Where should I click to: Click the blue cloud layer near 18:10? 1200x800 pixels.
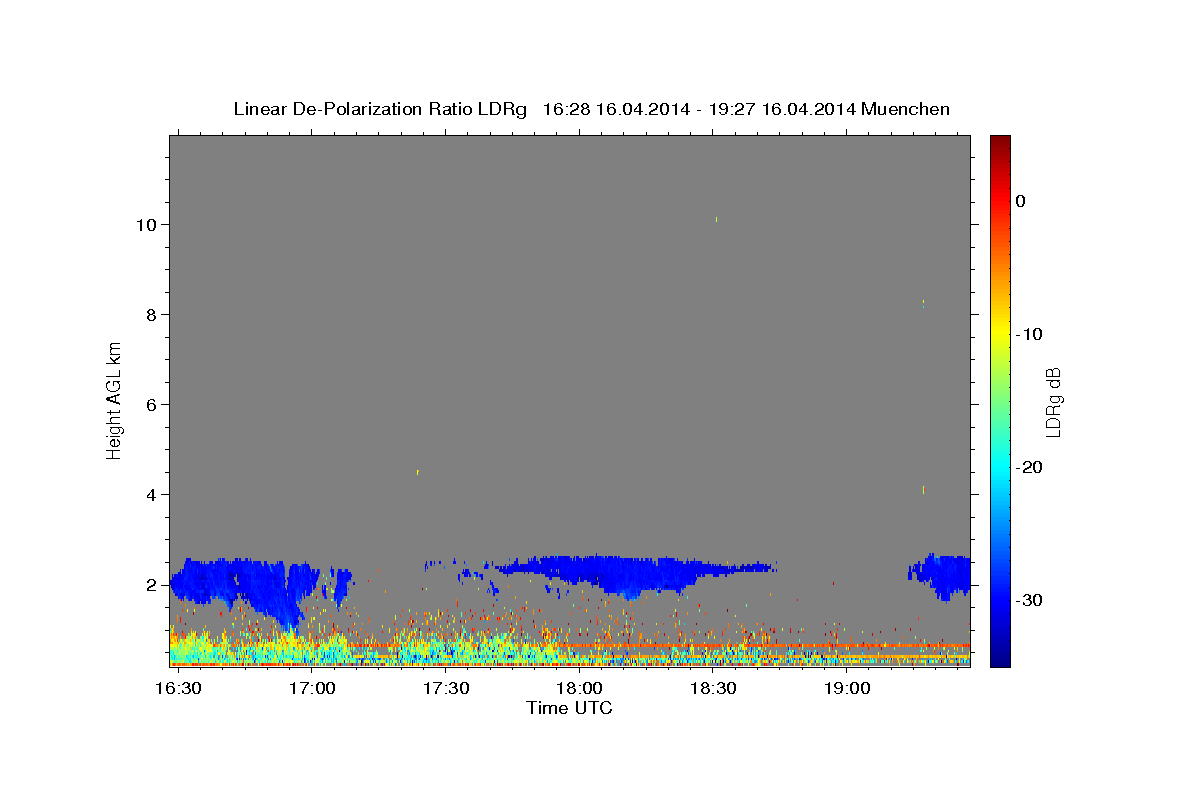coord(630,572)
